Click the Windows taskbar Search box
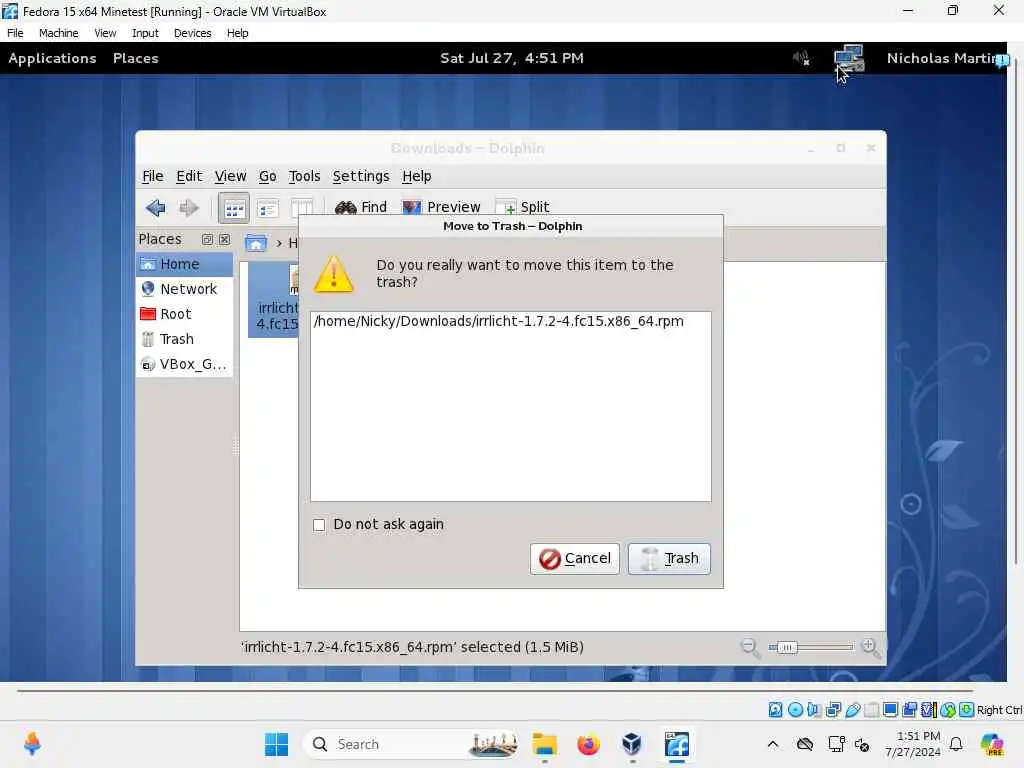Viewport: 1024px width, 768px height. point(410,744)
